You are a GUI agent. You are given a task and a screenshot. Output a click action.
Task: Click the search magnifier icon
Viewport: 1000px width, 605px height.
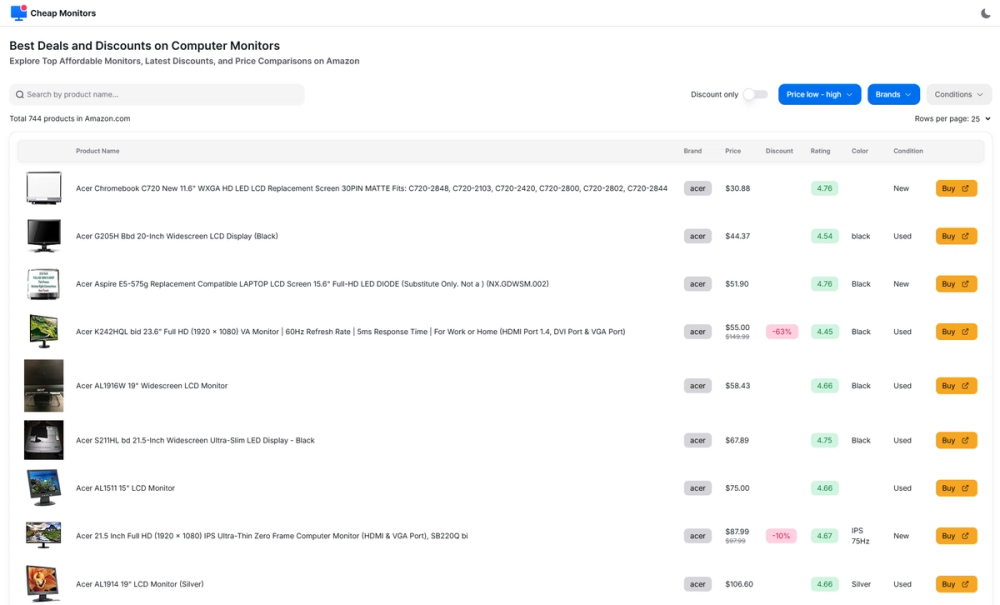(20, 94)
